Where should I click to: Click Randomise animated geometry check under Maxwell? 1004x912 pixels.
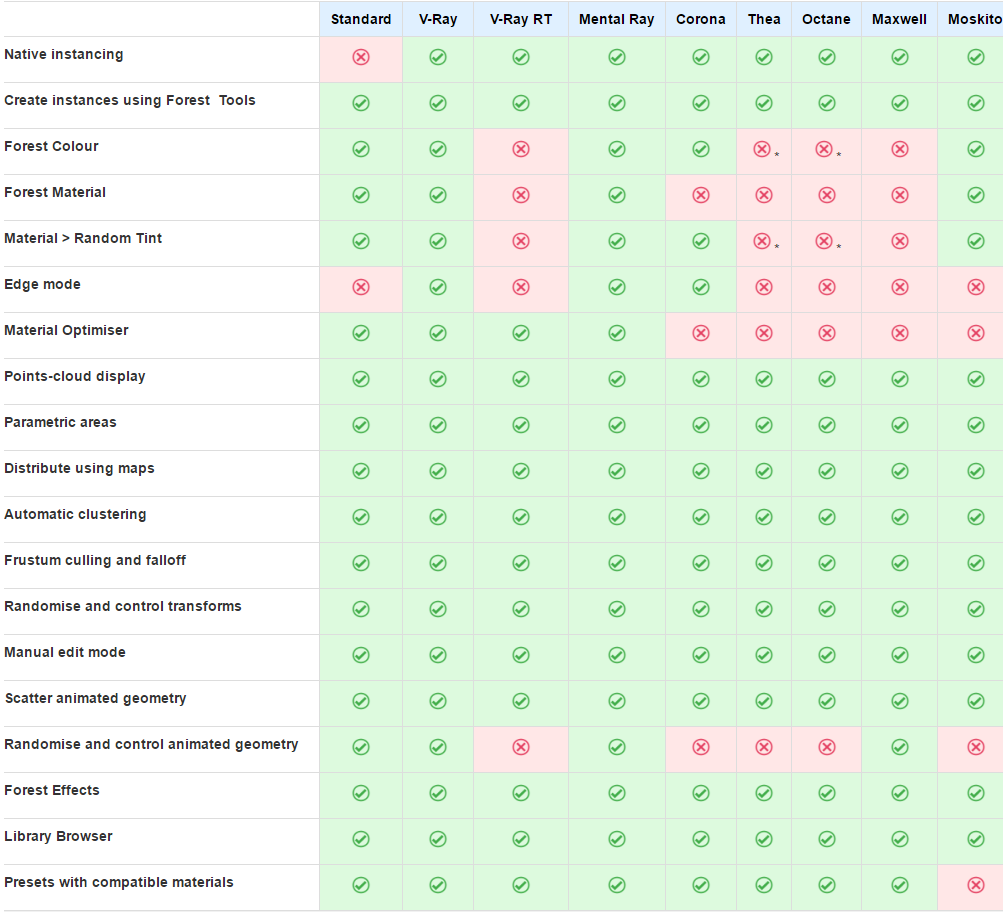click(x=900, y=747)
